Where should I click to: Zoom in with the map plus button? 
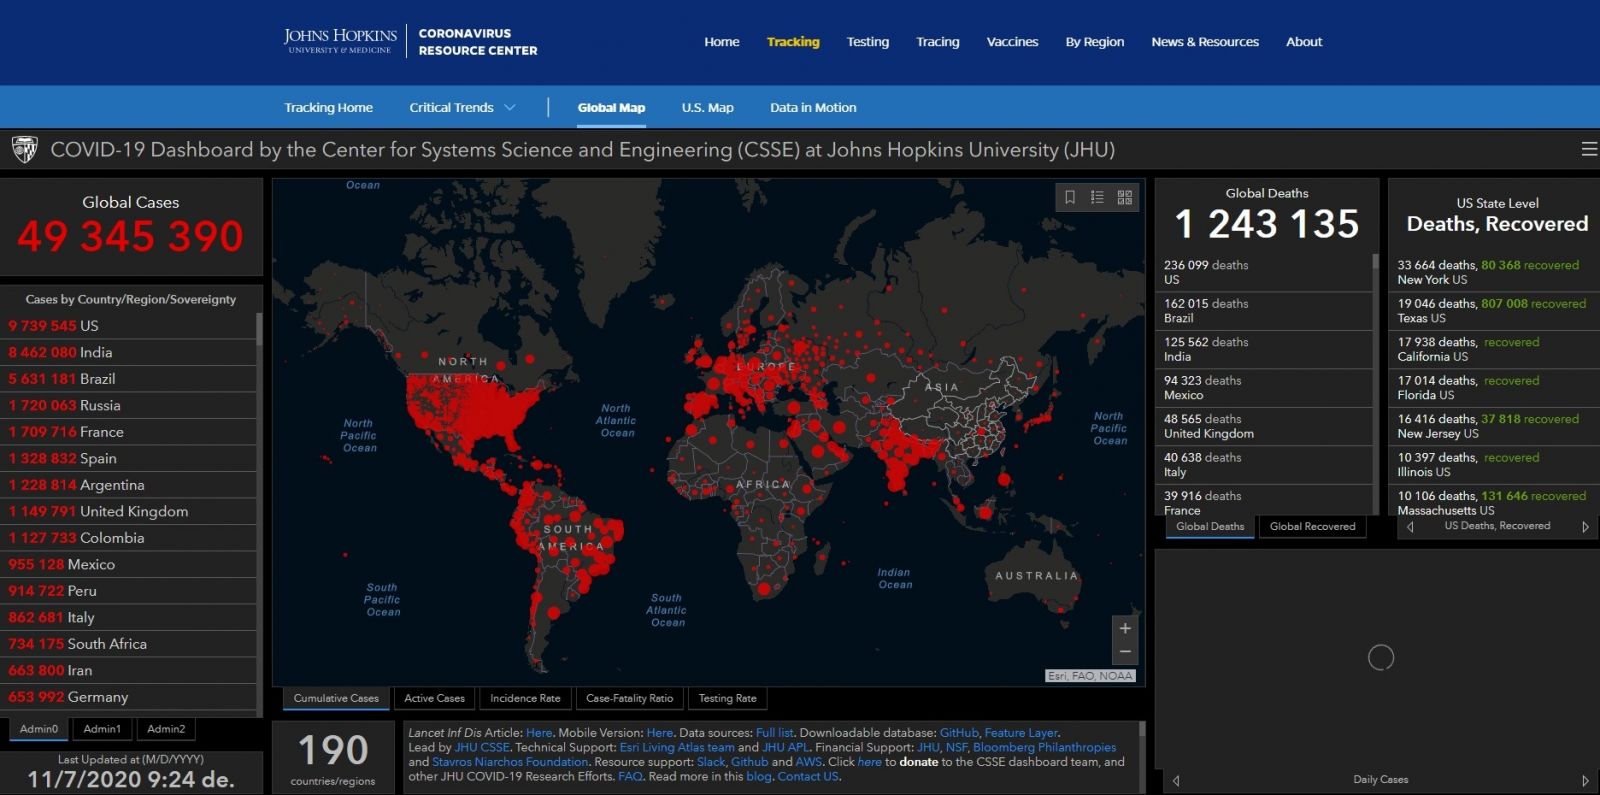click(x=1125, y=628)
